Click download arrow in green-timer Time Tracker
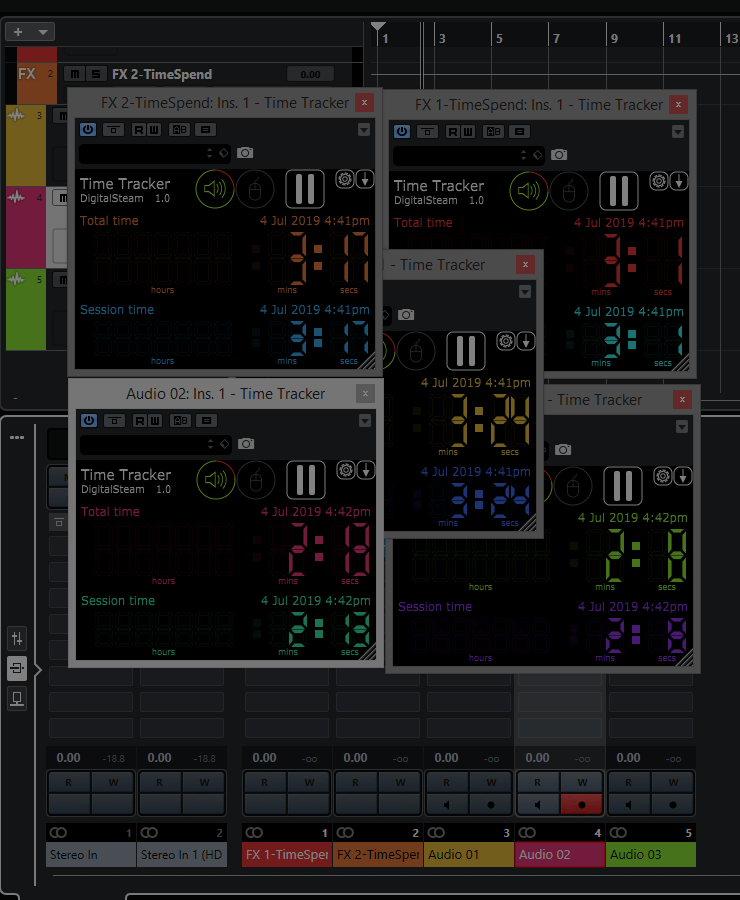The image size is (740, 900). point(683,476)
